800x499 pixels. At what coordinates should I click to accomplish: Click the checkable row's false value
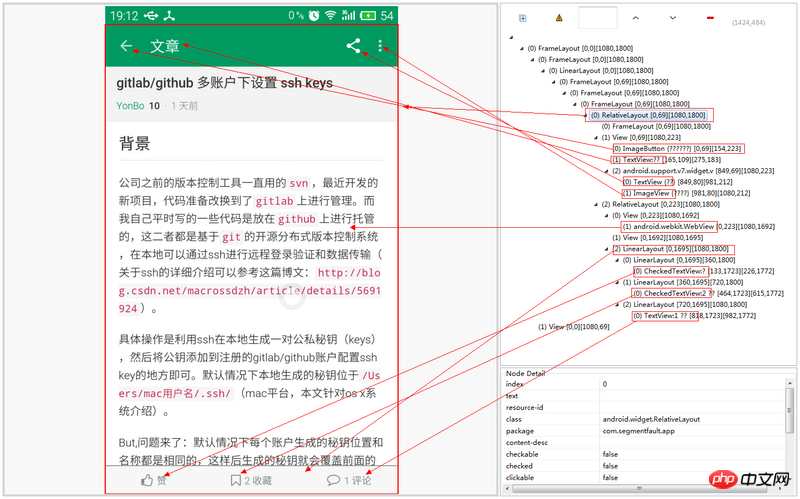point(610,455)
